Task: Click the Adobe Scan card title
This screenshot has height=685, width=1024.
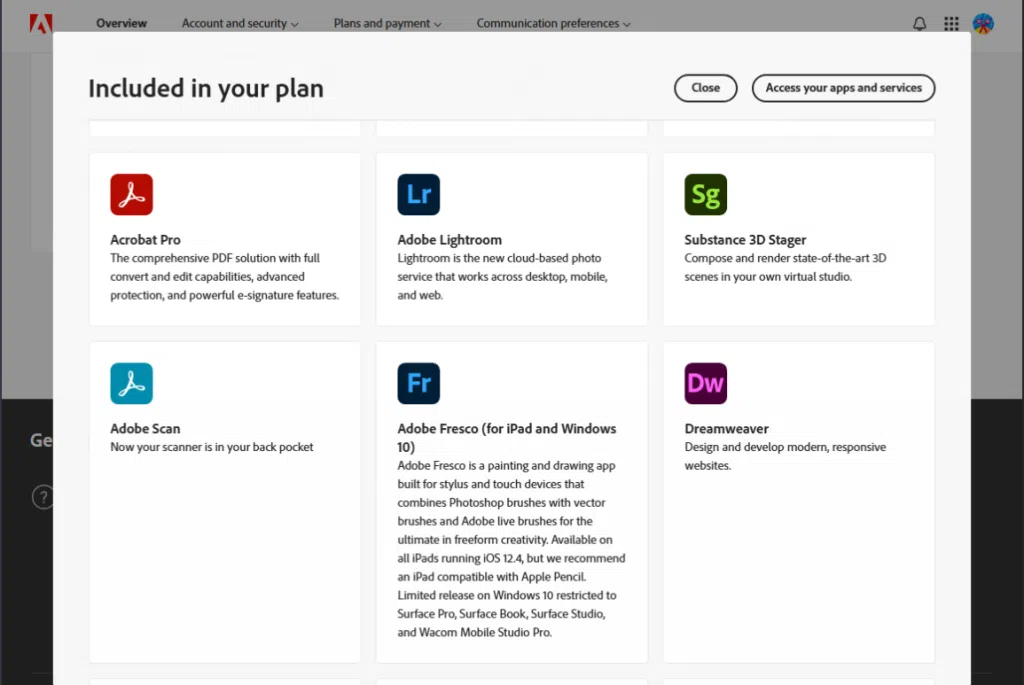Action: coord(145,429)
